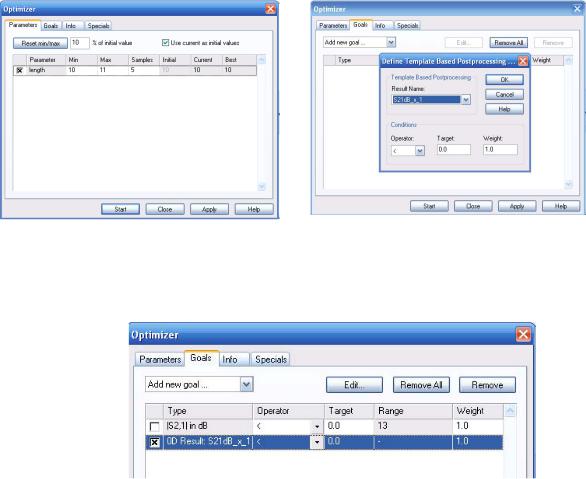This screenshot has height=479, width=586.
Task: Open Specials tab in the two-goal Optimizer window
Action: click(x=271, y=359)
